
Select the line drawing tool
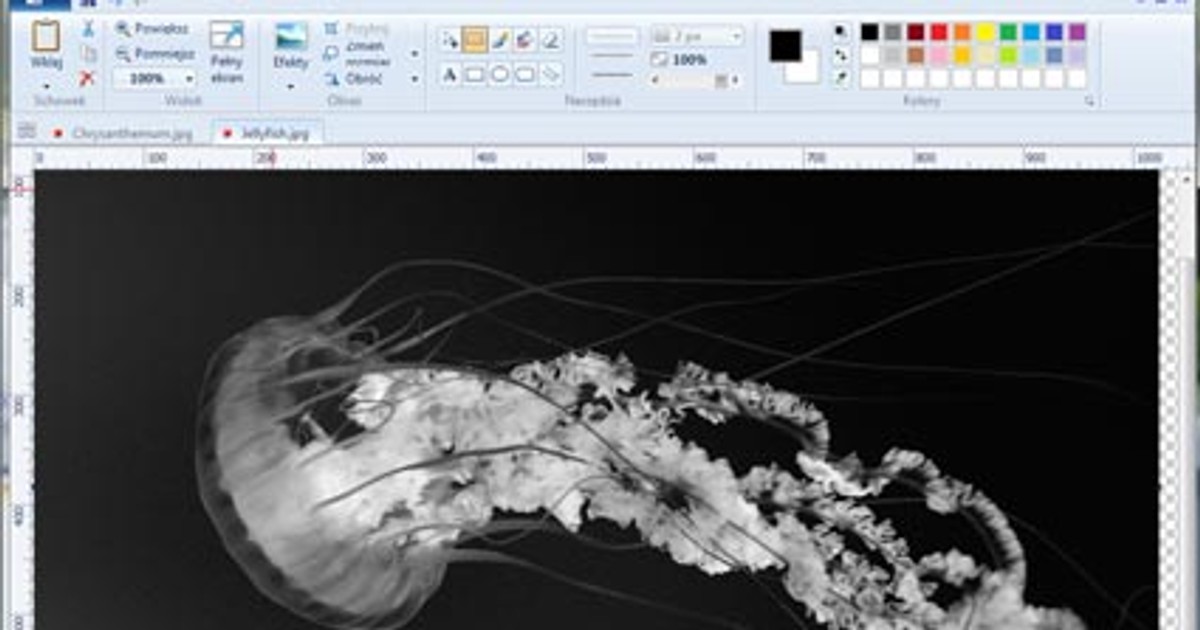click(551, 74)
